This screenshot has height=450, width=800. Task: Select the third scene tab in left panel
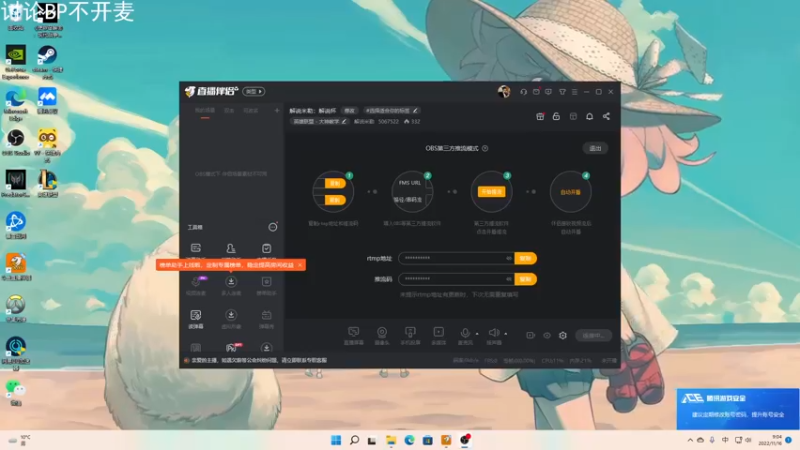tap(251, 111)
